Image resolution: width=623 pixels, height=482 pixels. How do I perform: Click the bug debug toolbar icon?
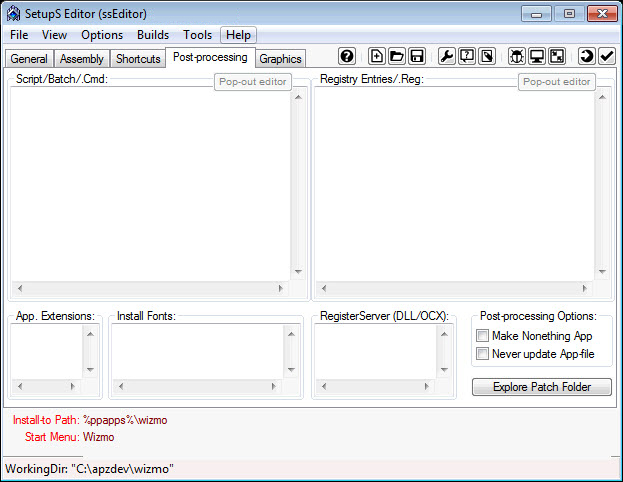point(517,56)
